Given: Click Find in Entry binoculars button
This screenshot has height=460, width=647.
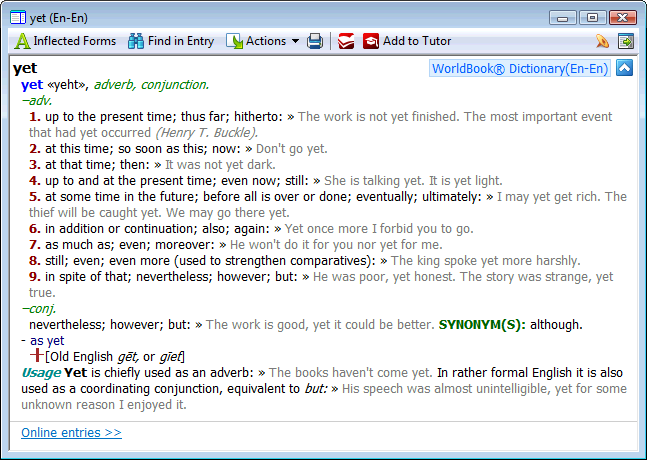Looking at the screenshot, I should (x=171, y=41).
